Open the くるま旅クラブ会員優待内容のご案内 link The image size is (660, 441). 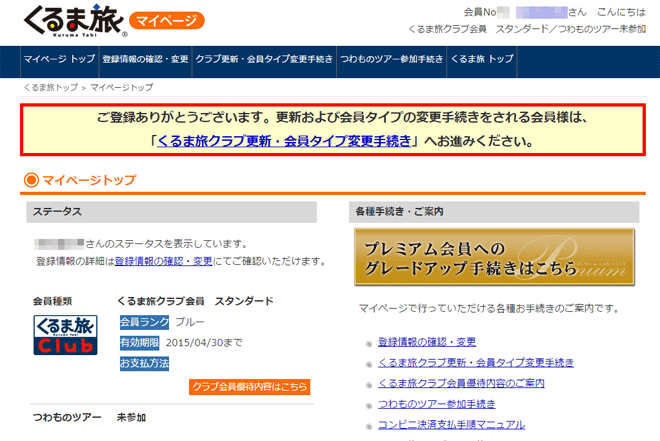[x=461, y=383]
